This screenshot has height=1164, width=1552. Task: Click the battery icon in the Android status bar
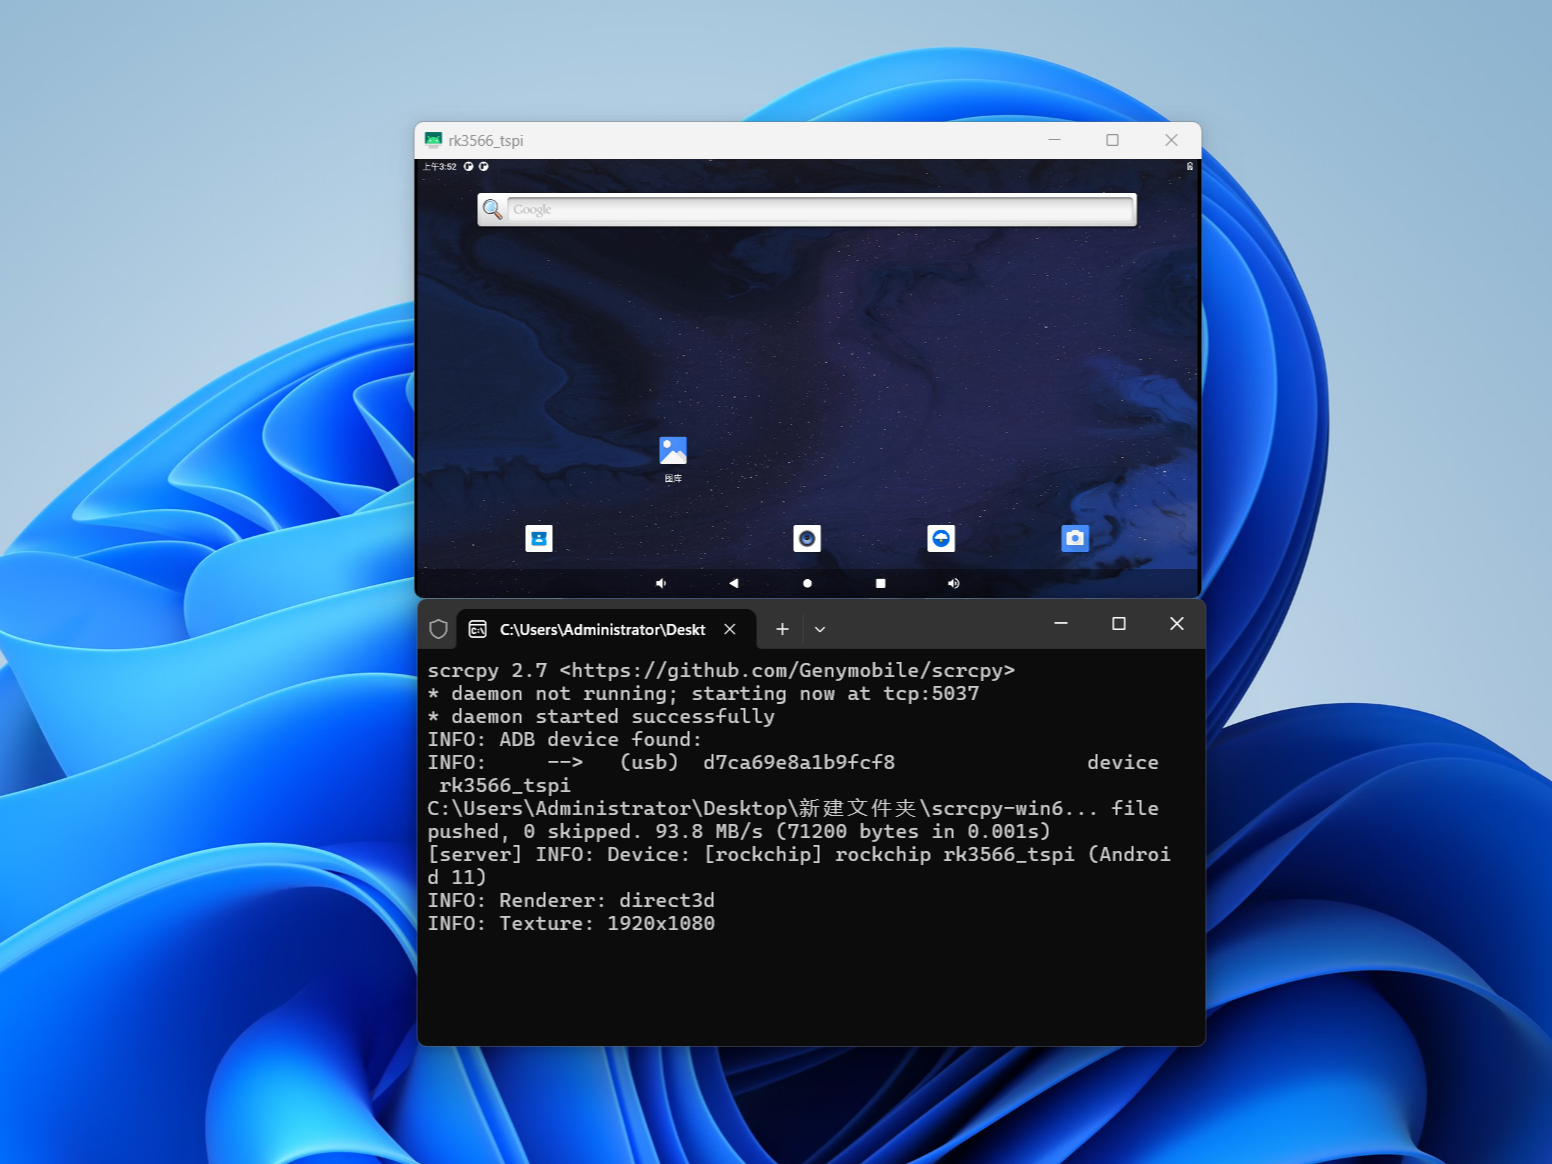(x=1190, y=166)
